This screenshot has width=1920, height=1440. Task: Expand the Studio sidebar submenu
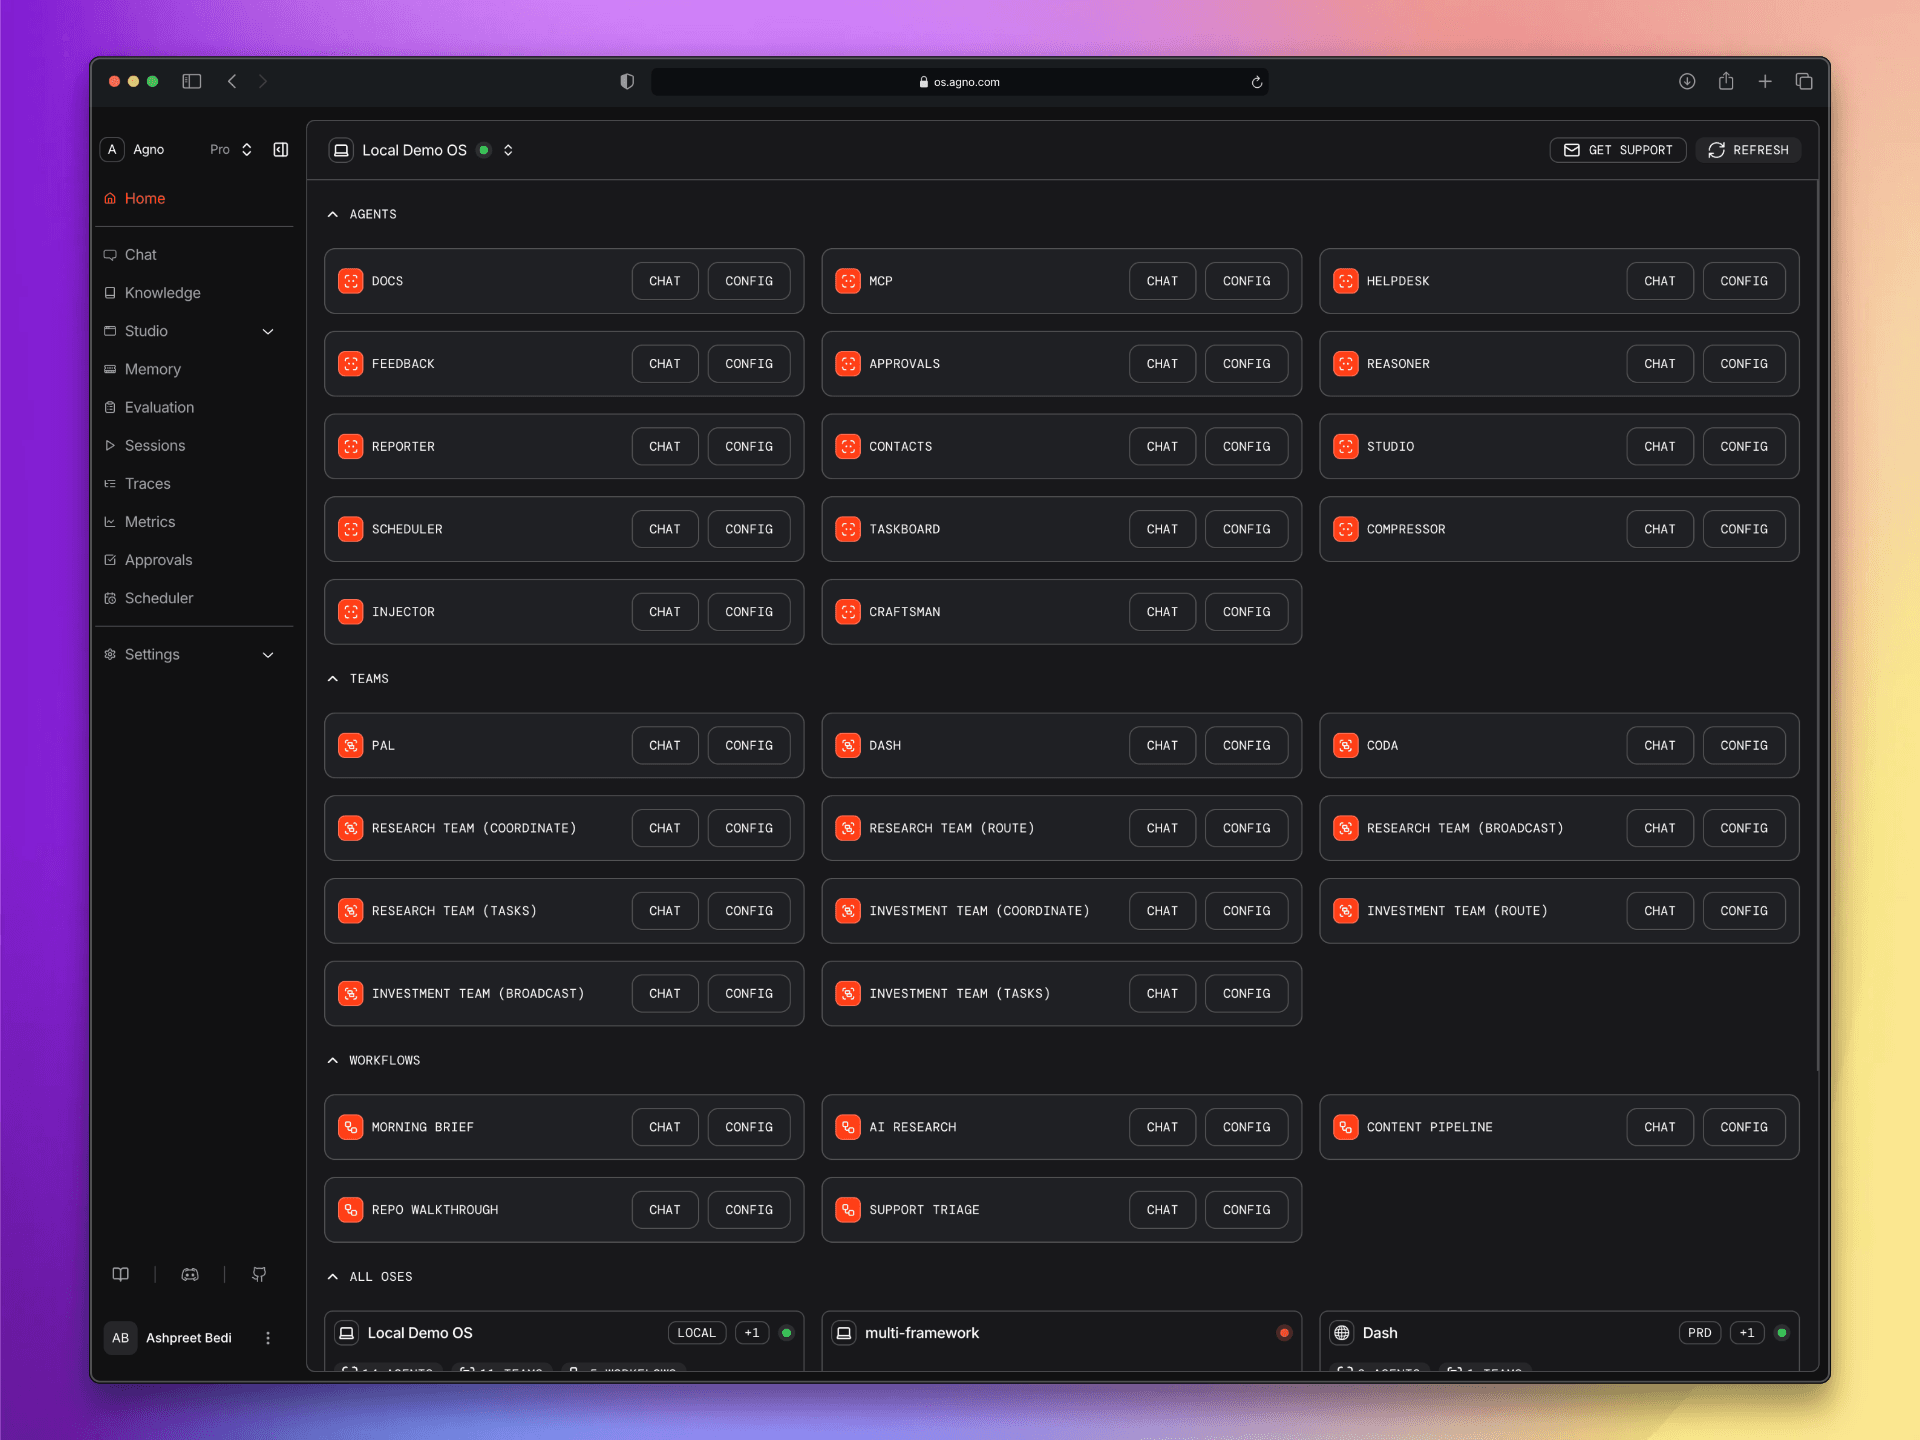pyautogui.click(x=268, y=331)
